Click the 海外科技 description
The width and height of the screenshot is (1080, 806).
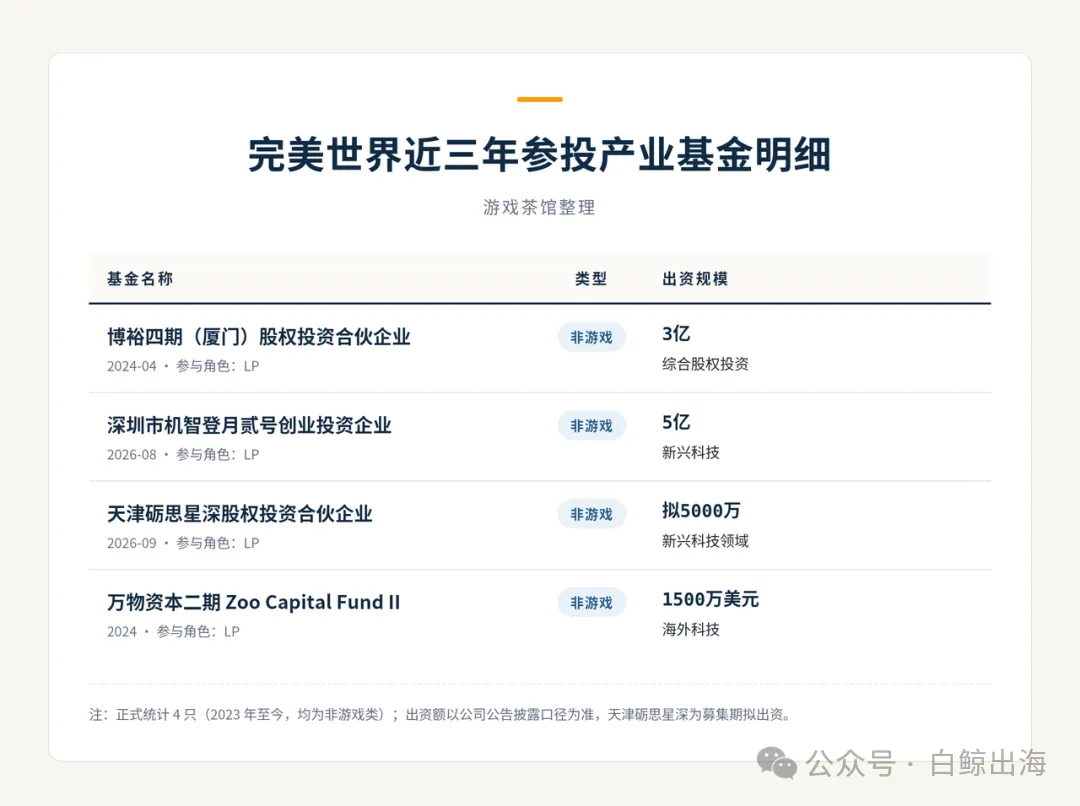(x=691, y=630)
